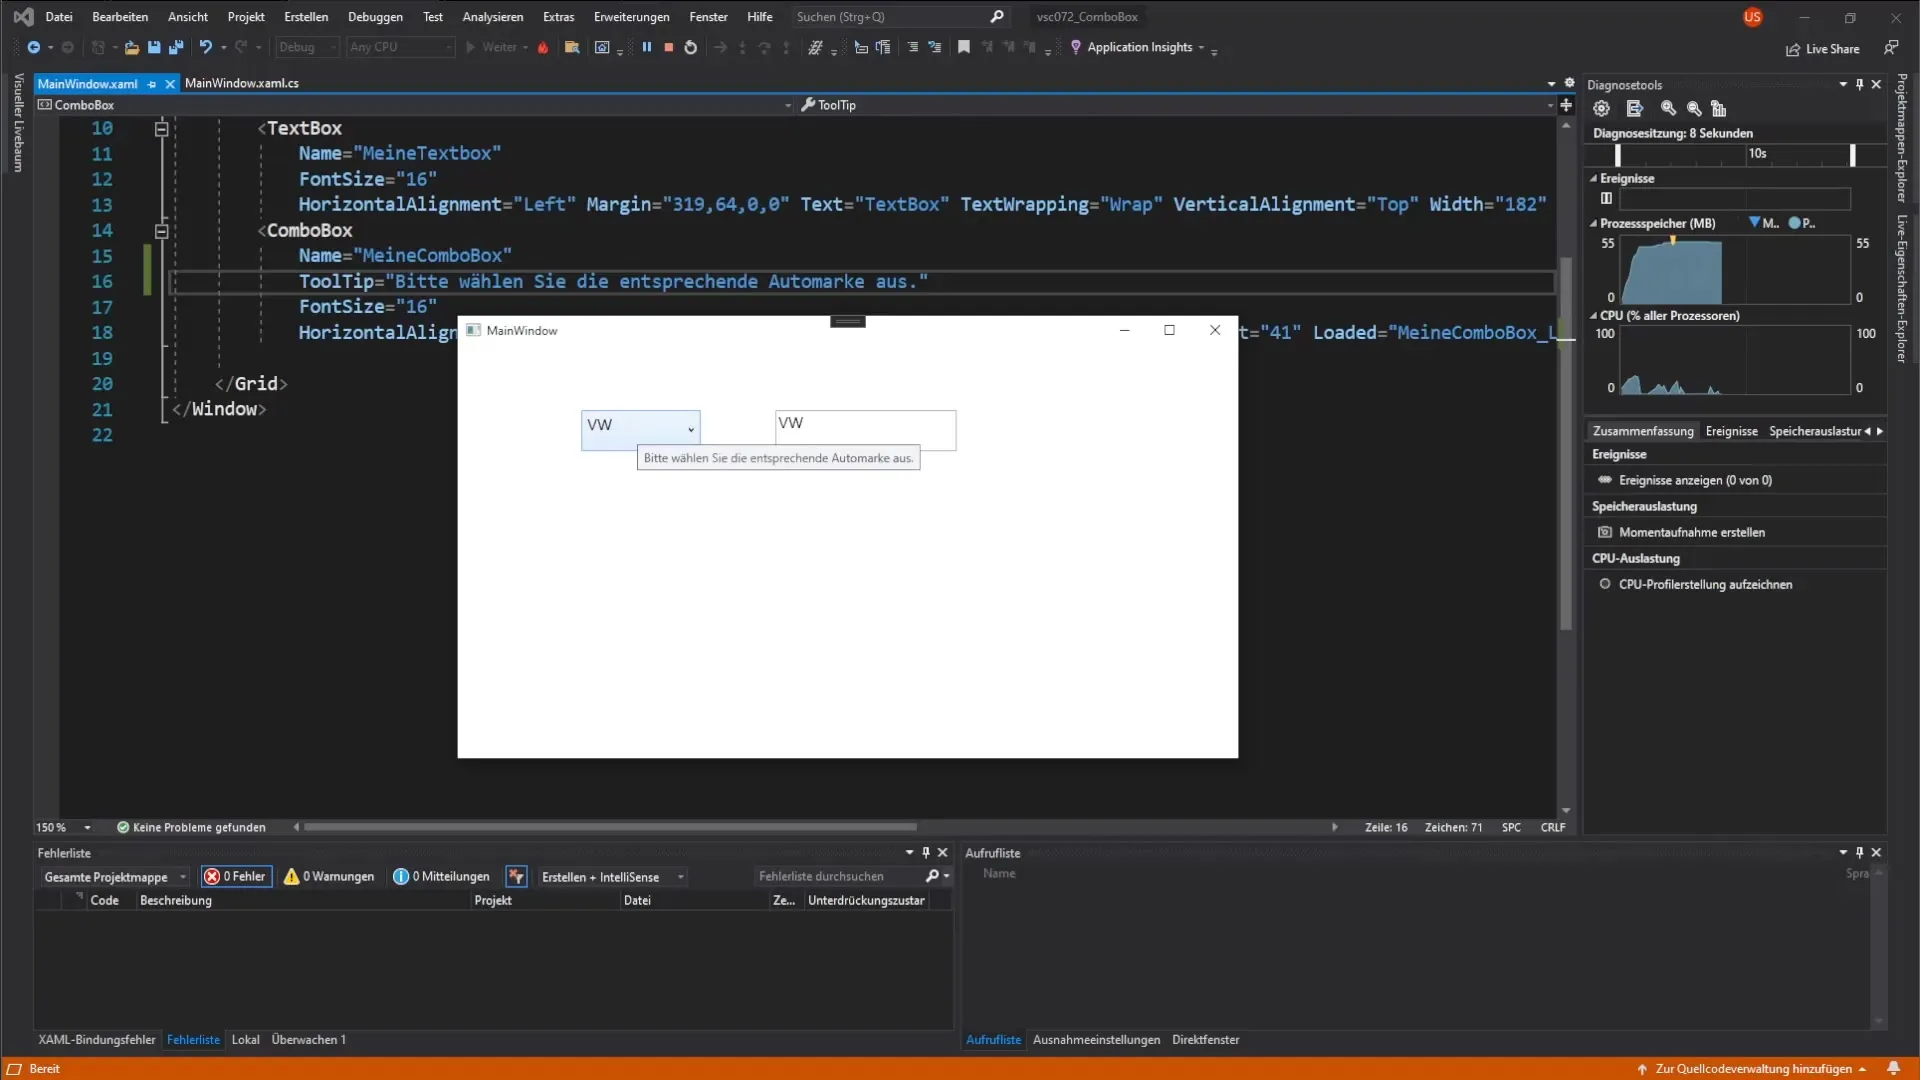Toggle the 0 Warnungen filter
This screenshot has width=1920, height=1080.
coord(329,877)
